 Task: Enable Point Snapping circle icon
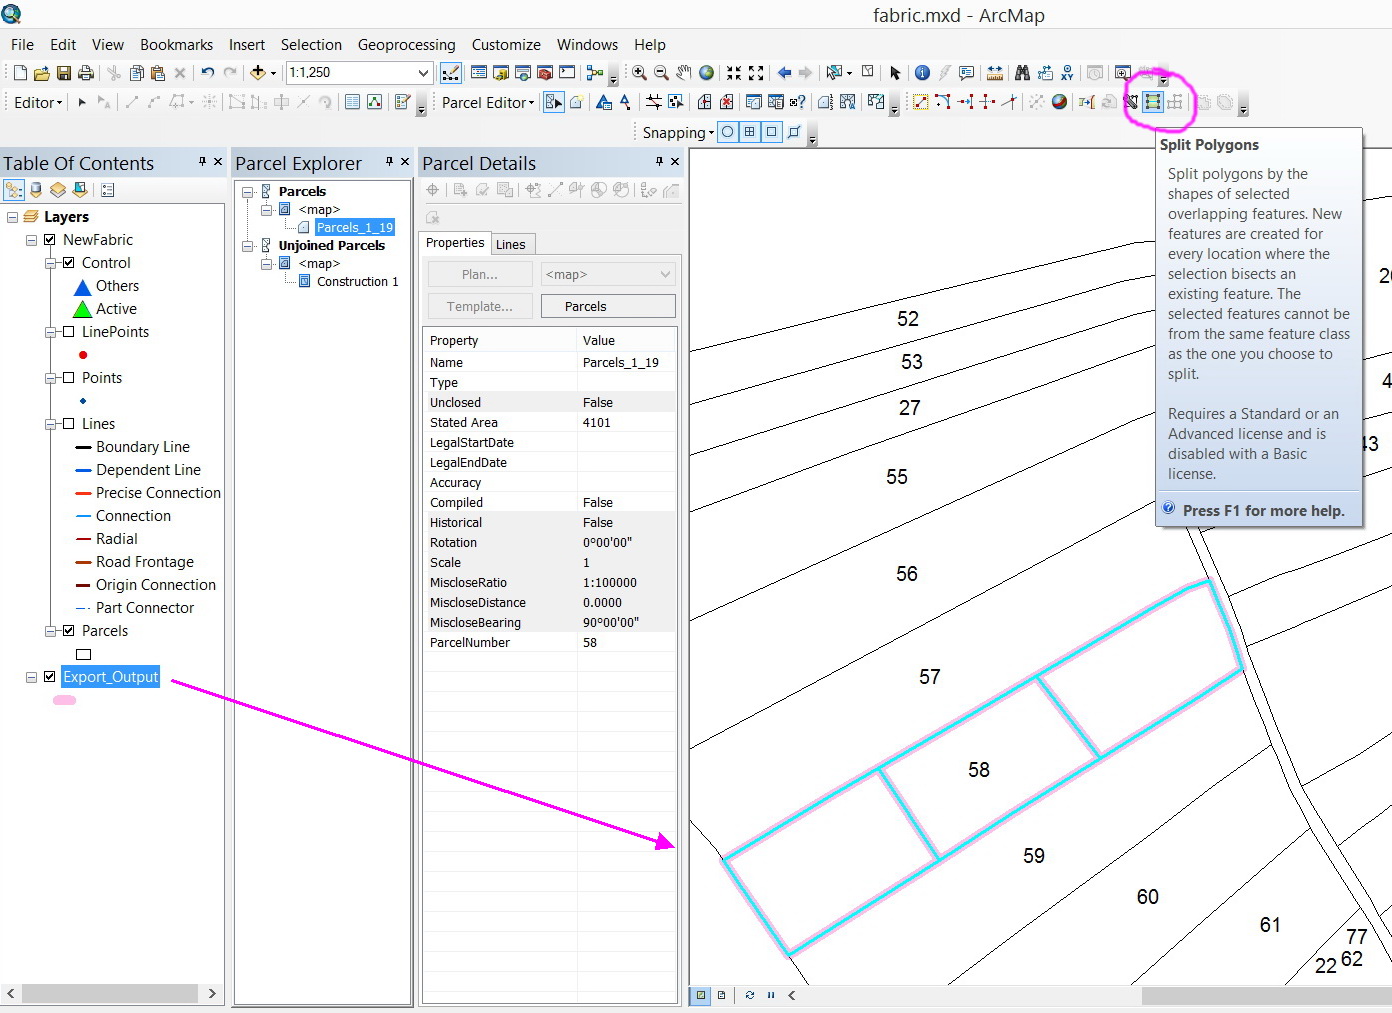click(x=728, y=132)
